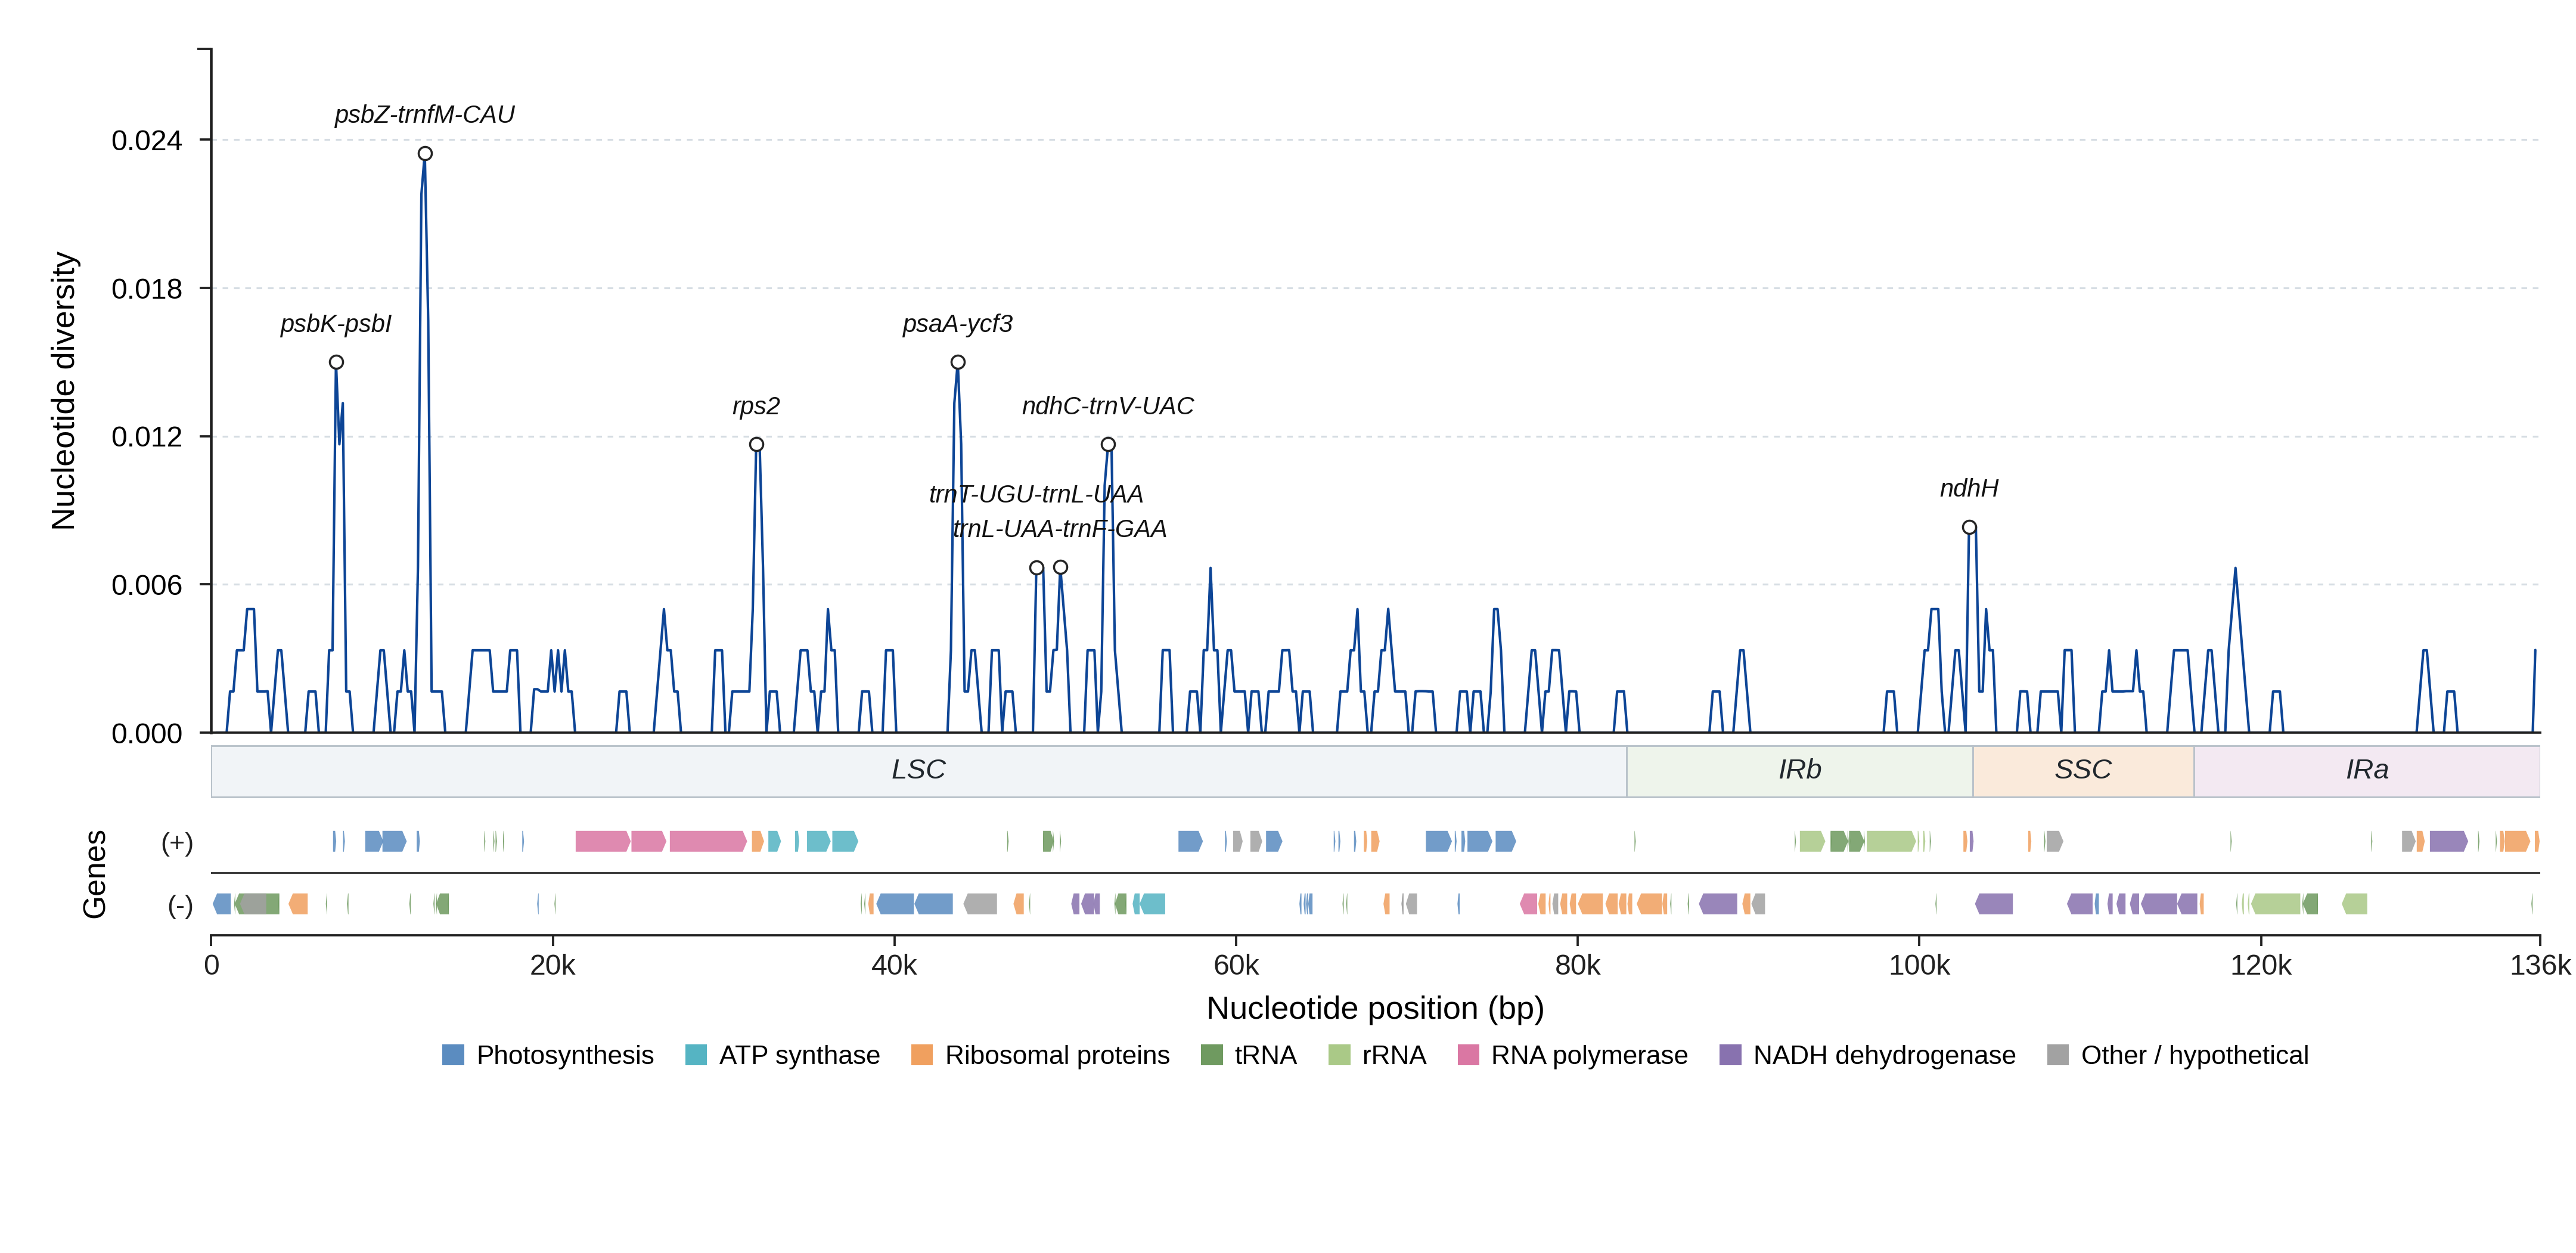Select the IRa region bar
Screen dimensions: 2576x1253
click(2367, 771)
